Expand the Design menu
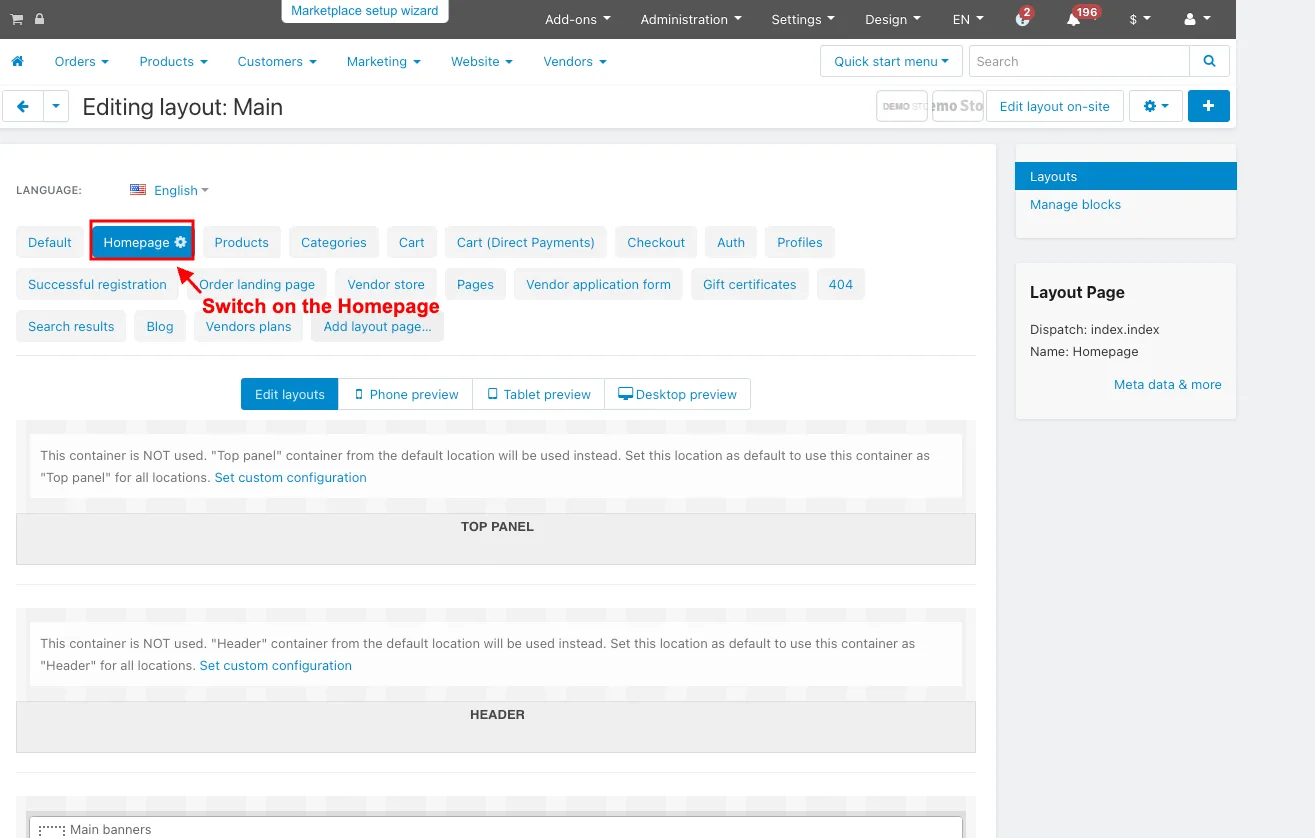This screenshot has width=1315, height=838. point(893,19)
